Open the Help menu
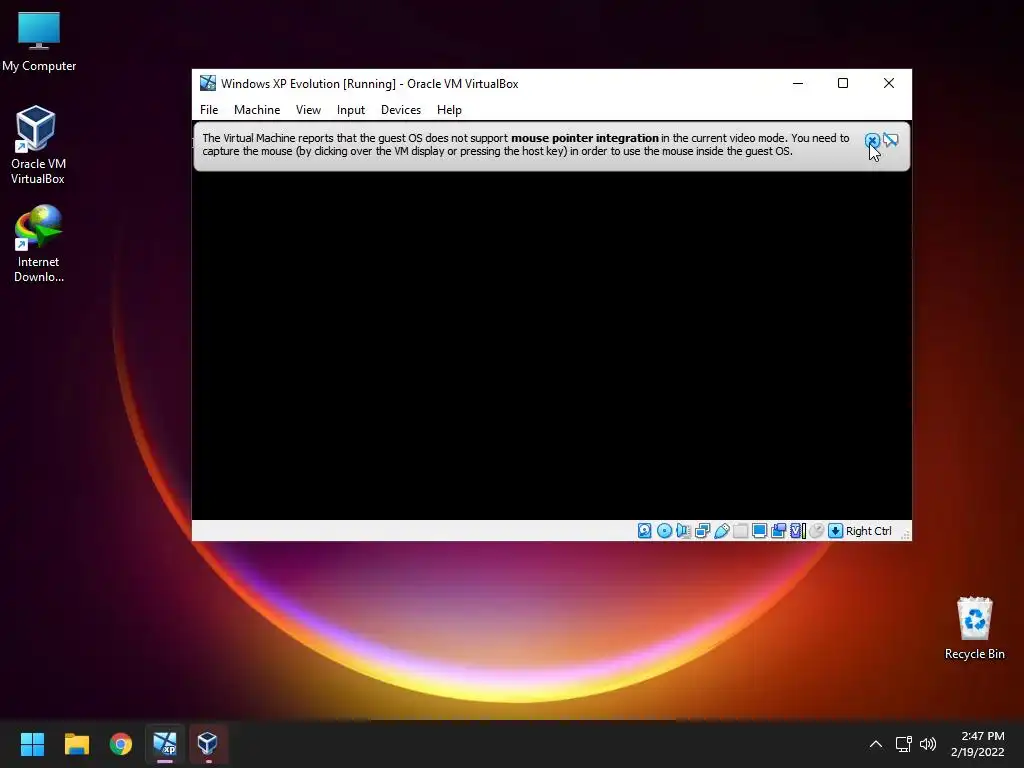This screenshot has height=768, width=1024. [x=449, y=110]
